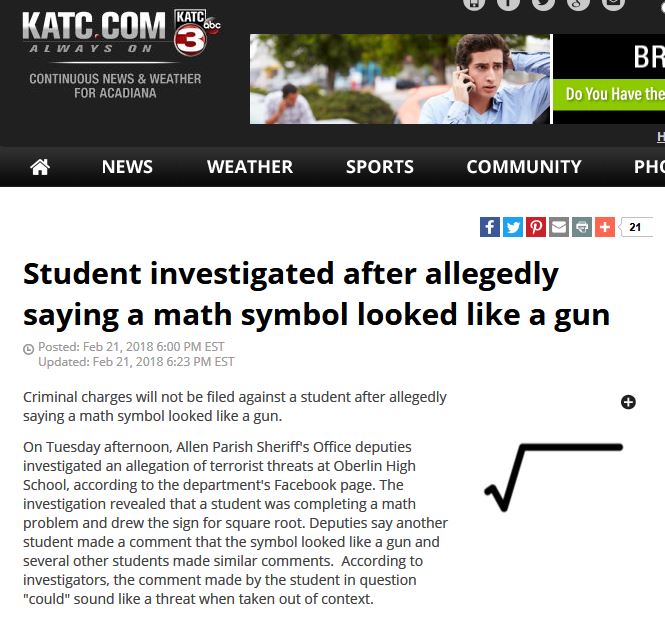Open the NEWS menu
This screenshot has width=665, height=623.
(127, 167)
